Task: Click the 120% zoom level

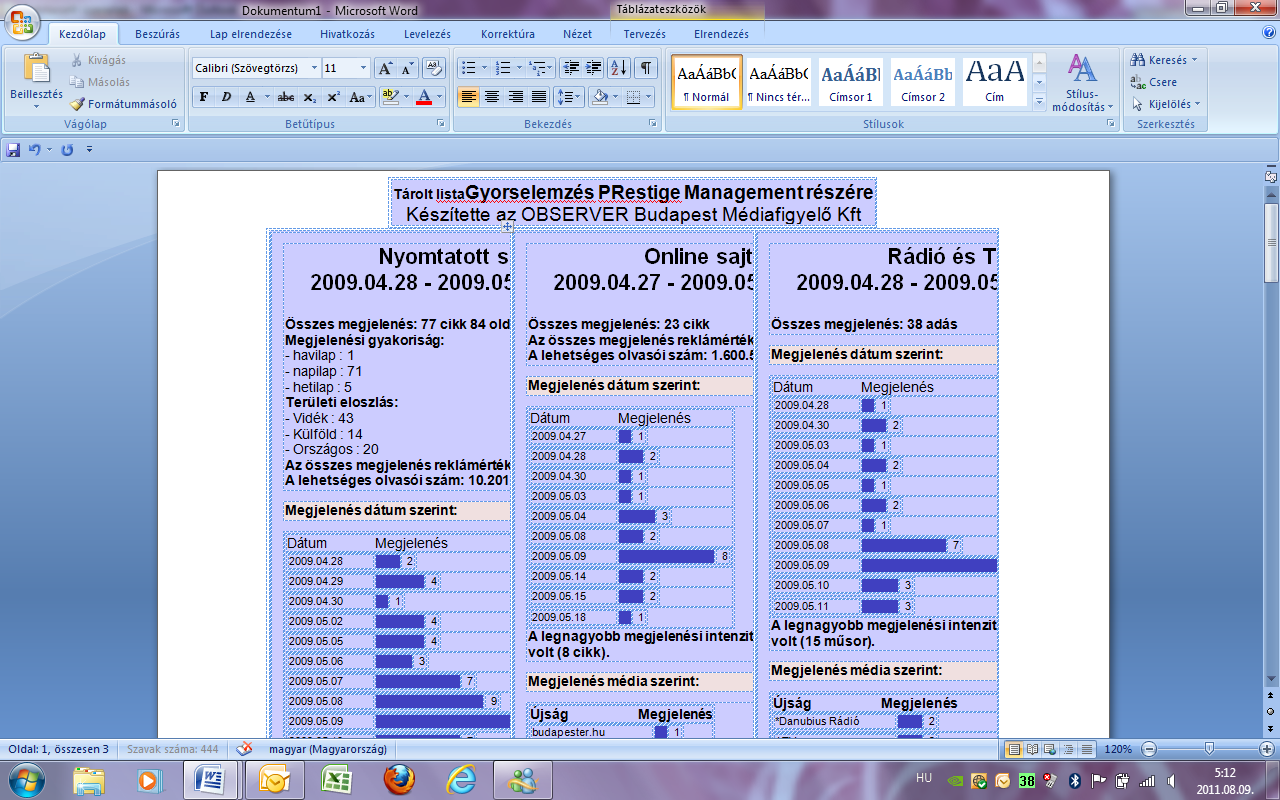Action: (1118, 748)
